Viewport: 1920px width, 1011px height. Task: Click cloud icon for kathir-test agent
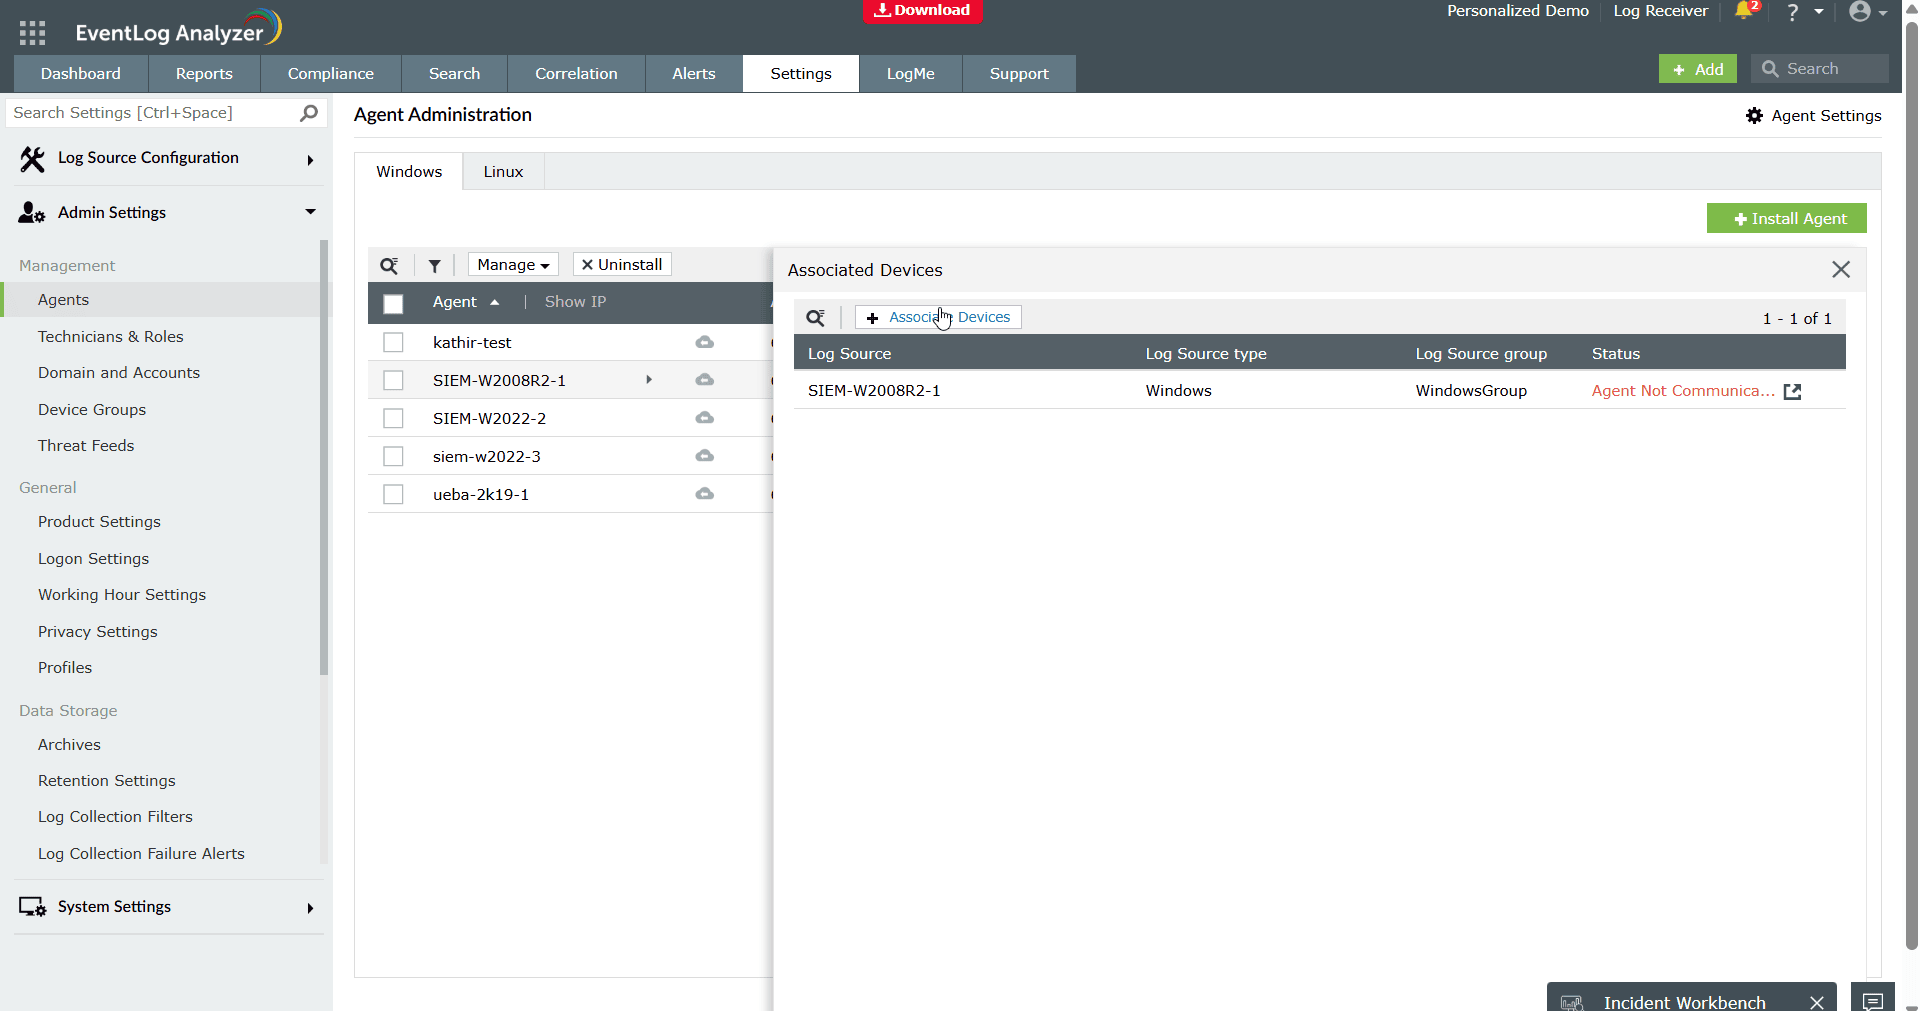coord(705,343)
